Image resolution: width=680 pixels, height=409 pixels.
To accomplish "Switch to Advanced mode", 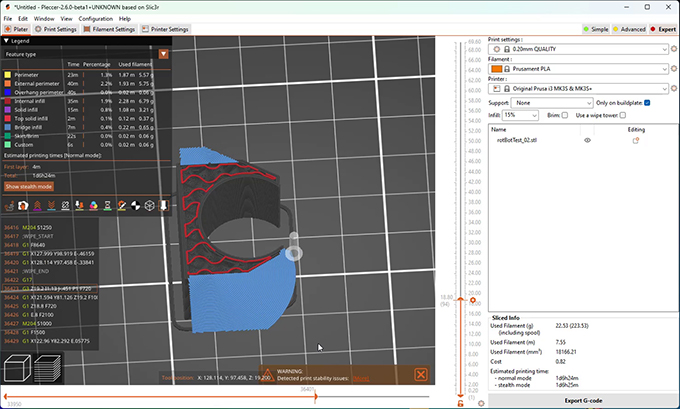I will click(x=629, y=29).
